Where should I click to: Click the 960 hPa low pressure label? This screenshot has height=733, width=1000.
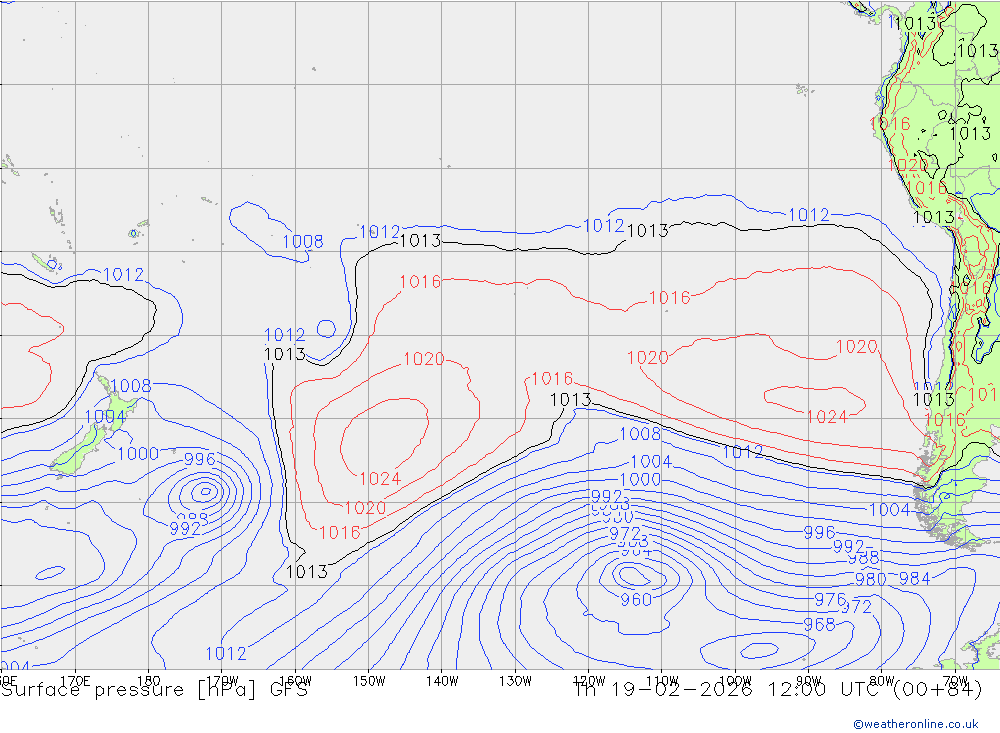point(636,600)
